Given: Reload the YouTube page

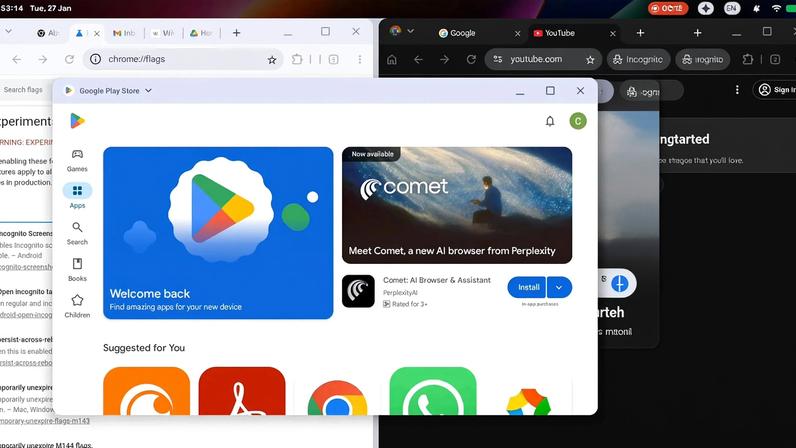Looking at the screenshot, I should point(471,60).
